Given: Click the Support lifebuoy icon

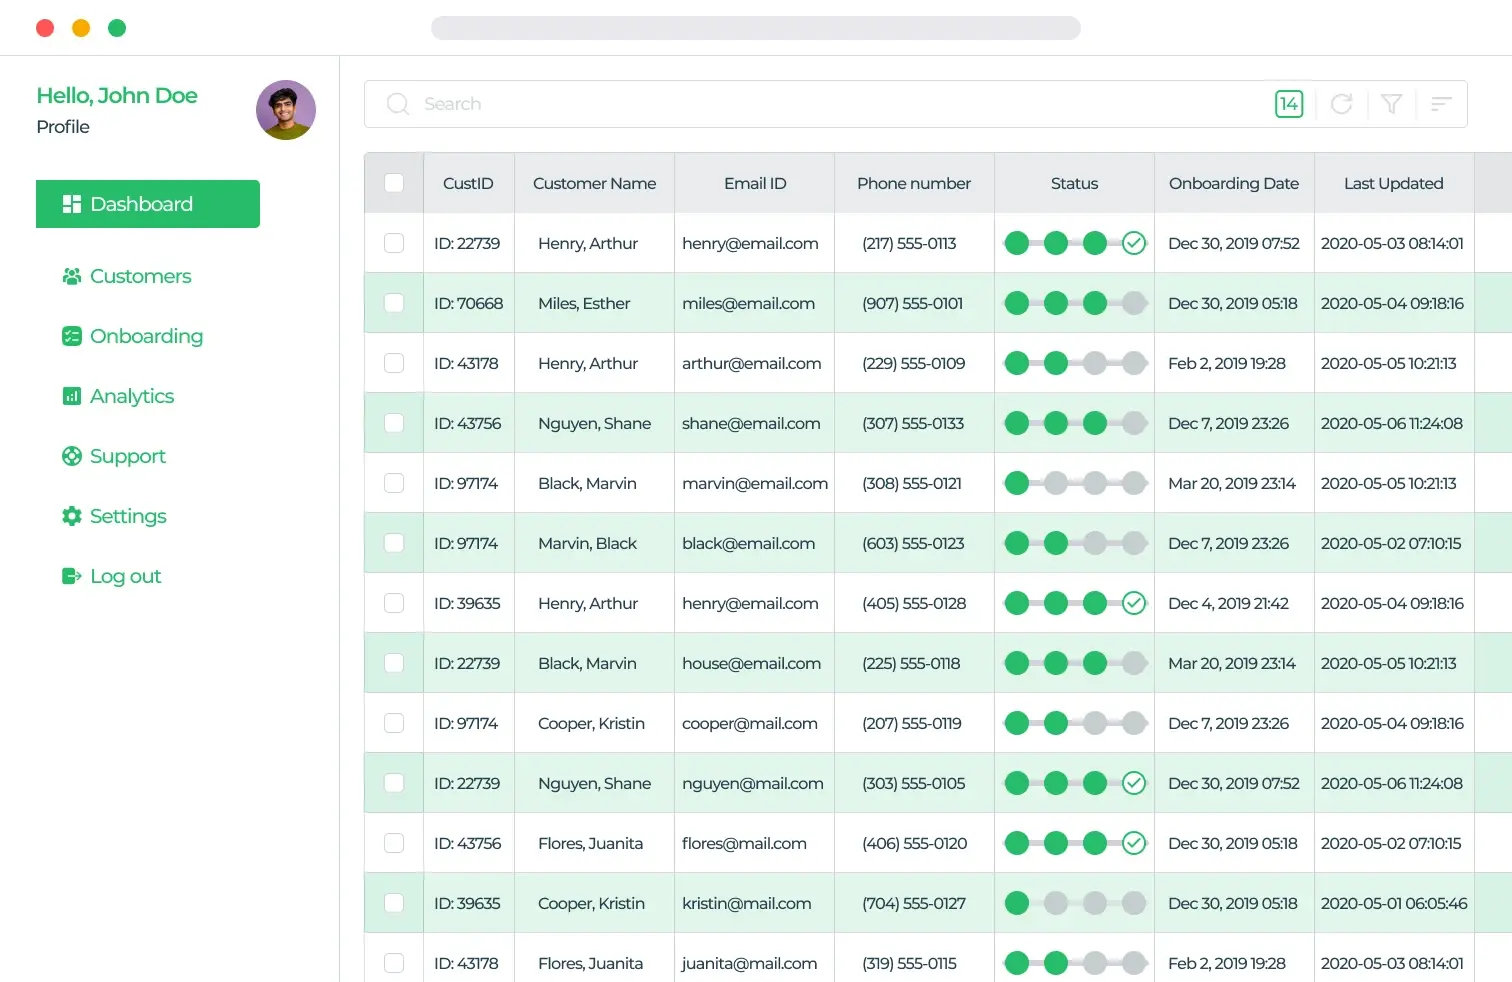Looking at the screenshot, I should pos(72,456).
